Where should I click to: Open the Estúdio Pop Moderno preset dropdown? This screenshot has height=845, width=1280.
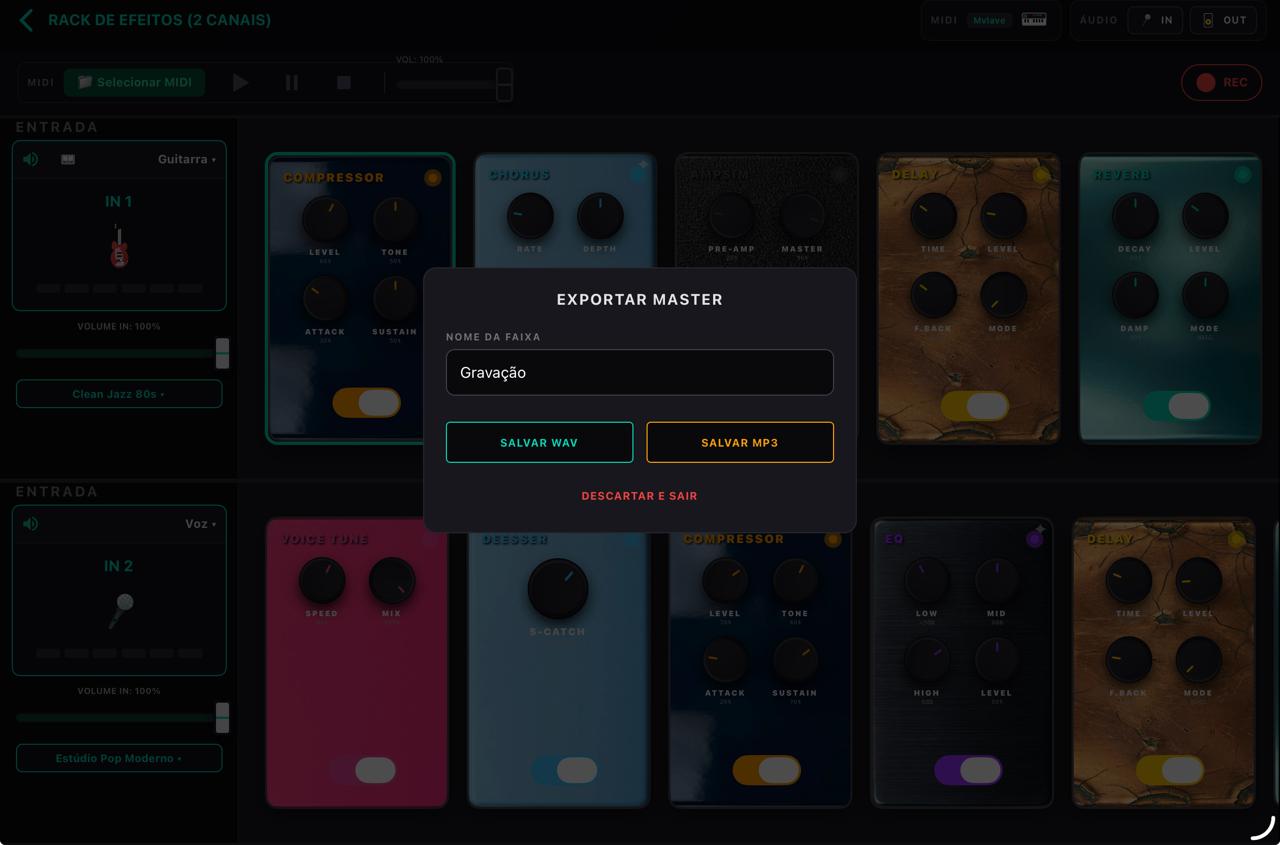pos(119,758)
